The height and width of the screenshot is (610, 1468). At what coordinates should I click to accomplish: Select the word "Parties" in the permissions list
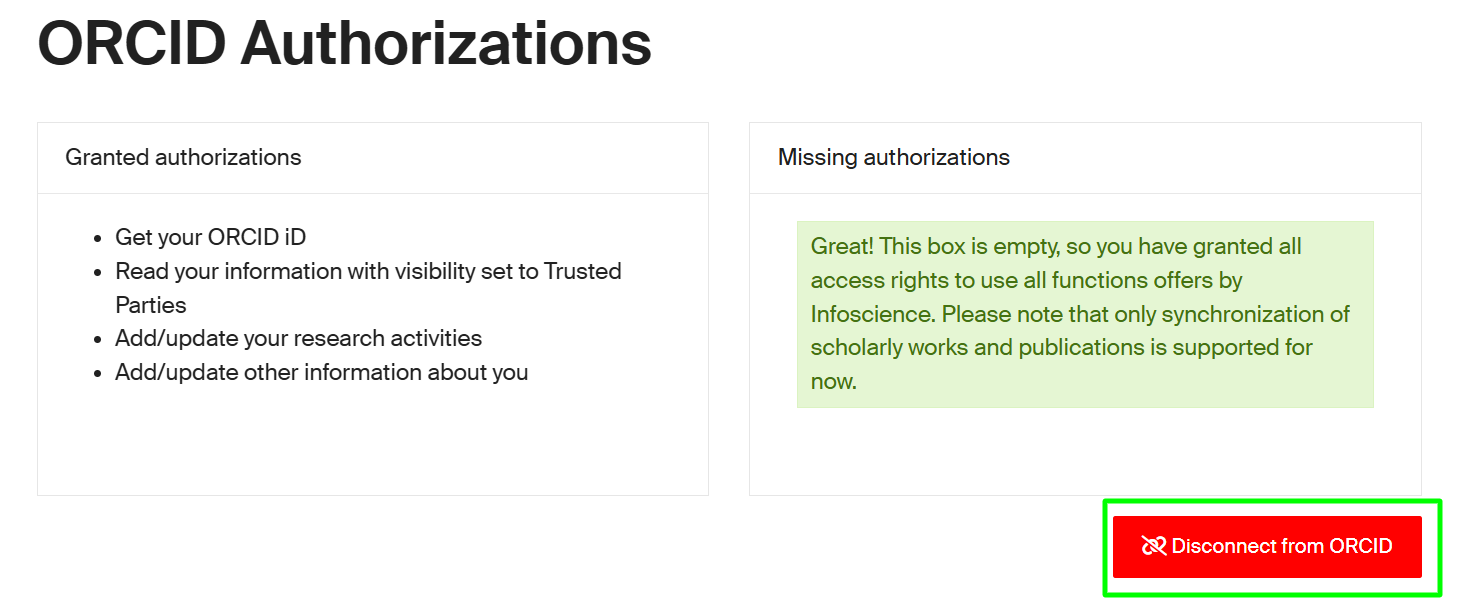[150, 305]
